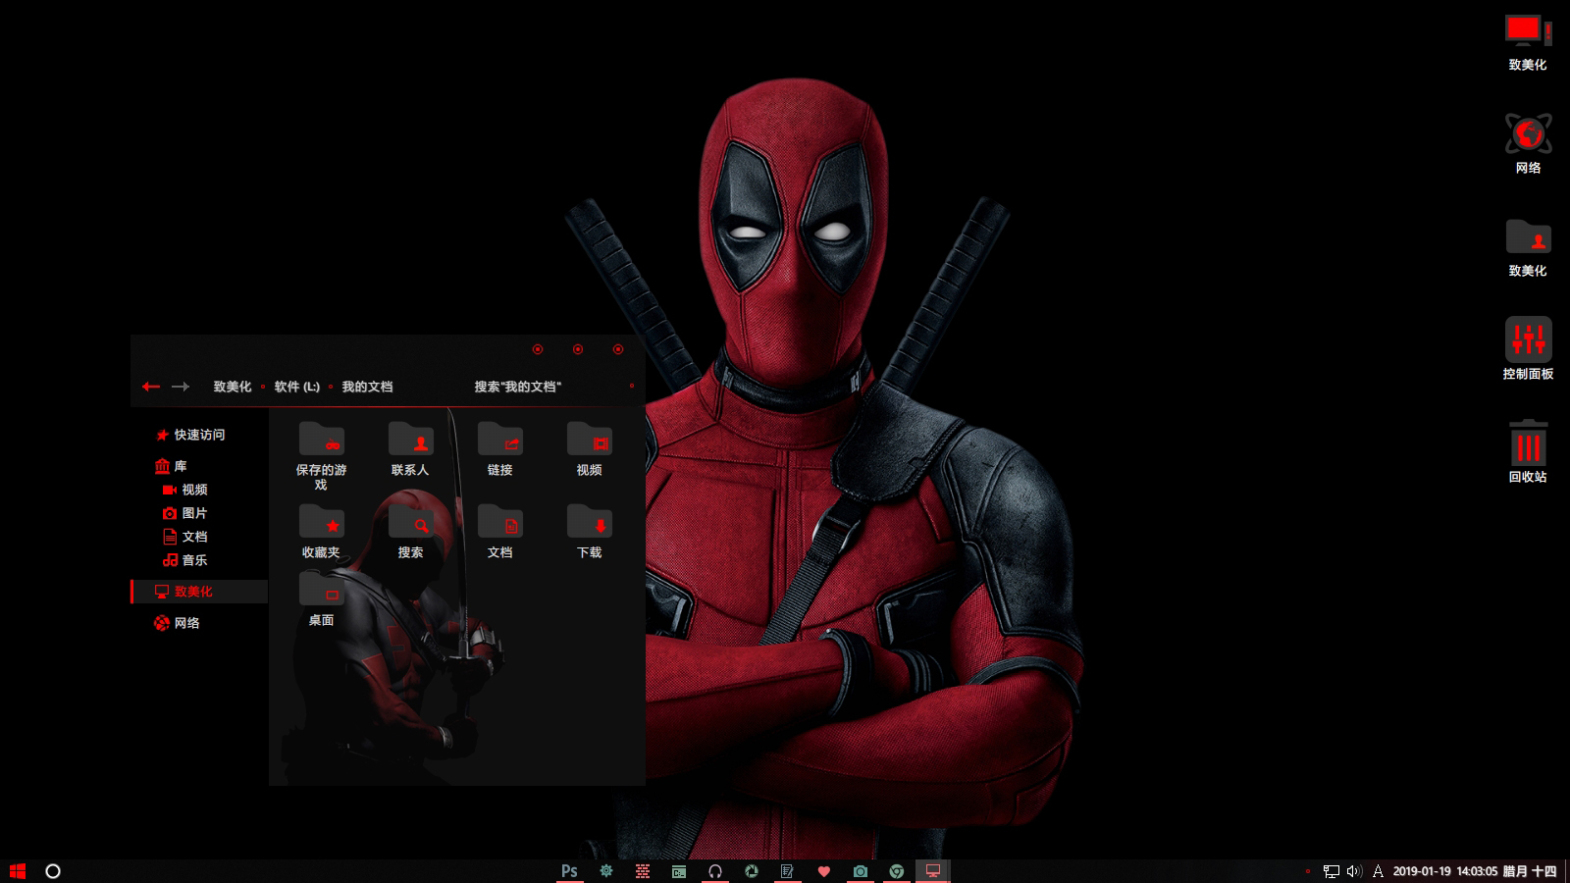
Task: Open the red heart app on the taskbar
Action: 824,871
